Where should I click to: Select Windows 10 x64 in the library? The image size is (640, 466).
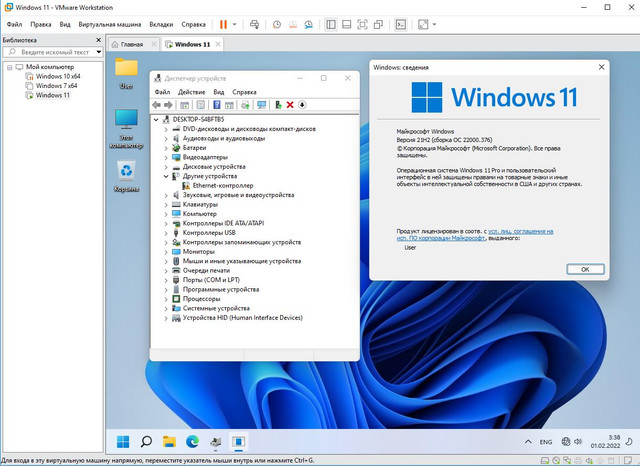click(58, 76)
